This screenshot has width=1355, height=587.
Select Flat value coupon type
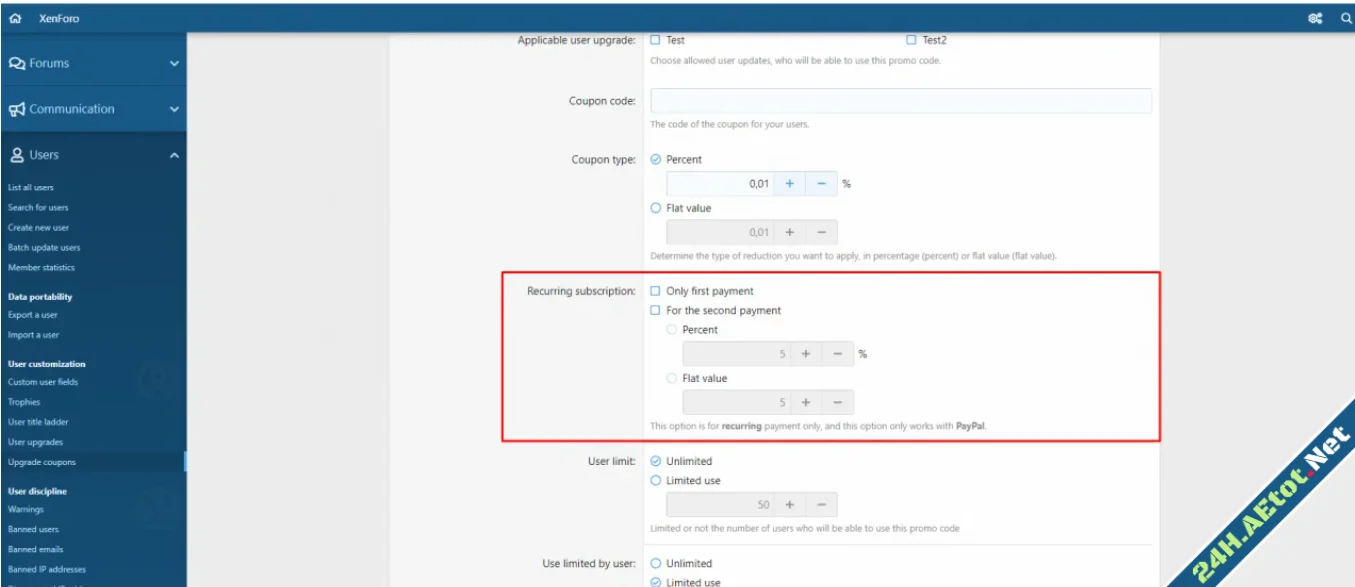pyautogui.click(x=656, y=208)
